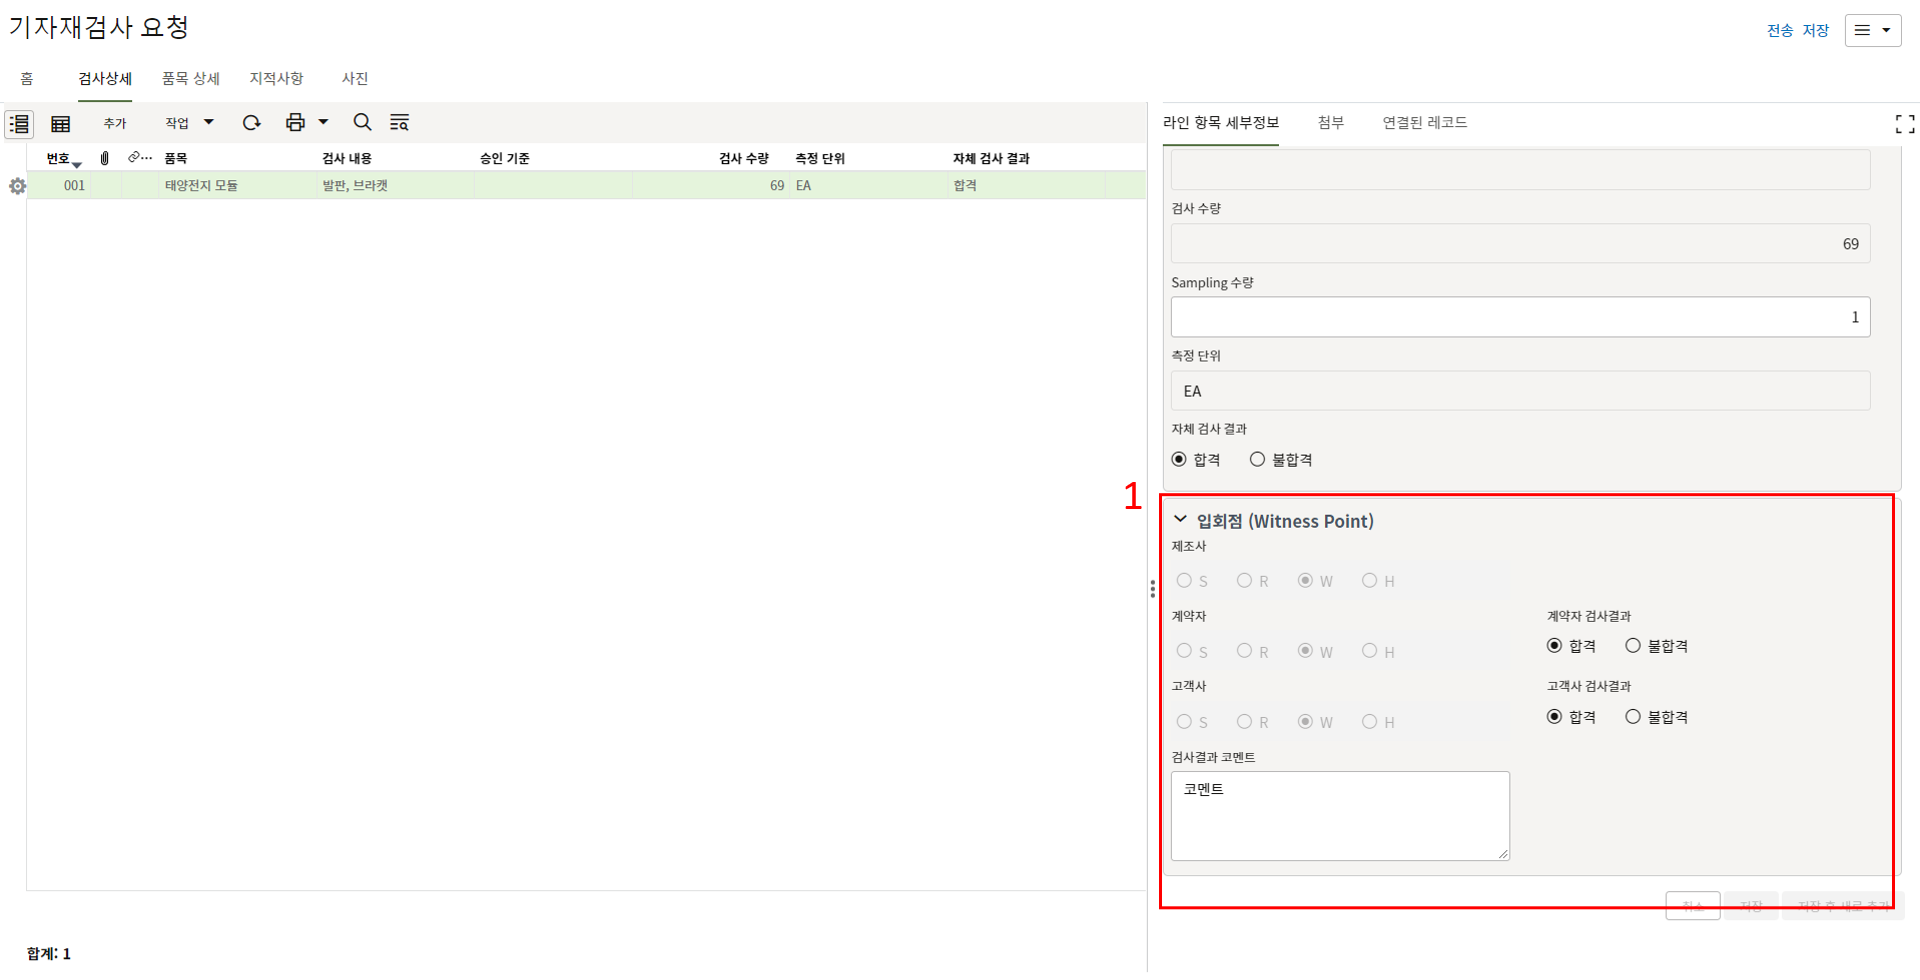
Task: Click the 전송 link
Action: coord(1779,30)
